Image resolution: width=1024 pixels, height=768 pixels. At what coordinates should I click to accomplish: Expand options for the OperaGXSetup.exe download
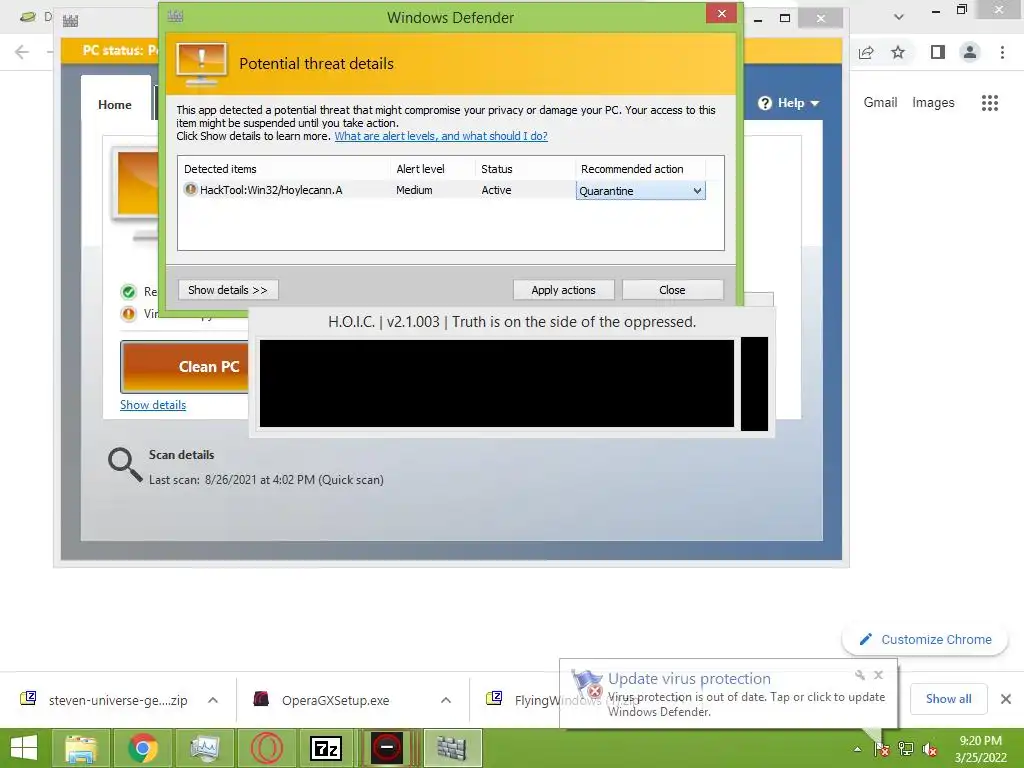446,700
